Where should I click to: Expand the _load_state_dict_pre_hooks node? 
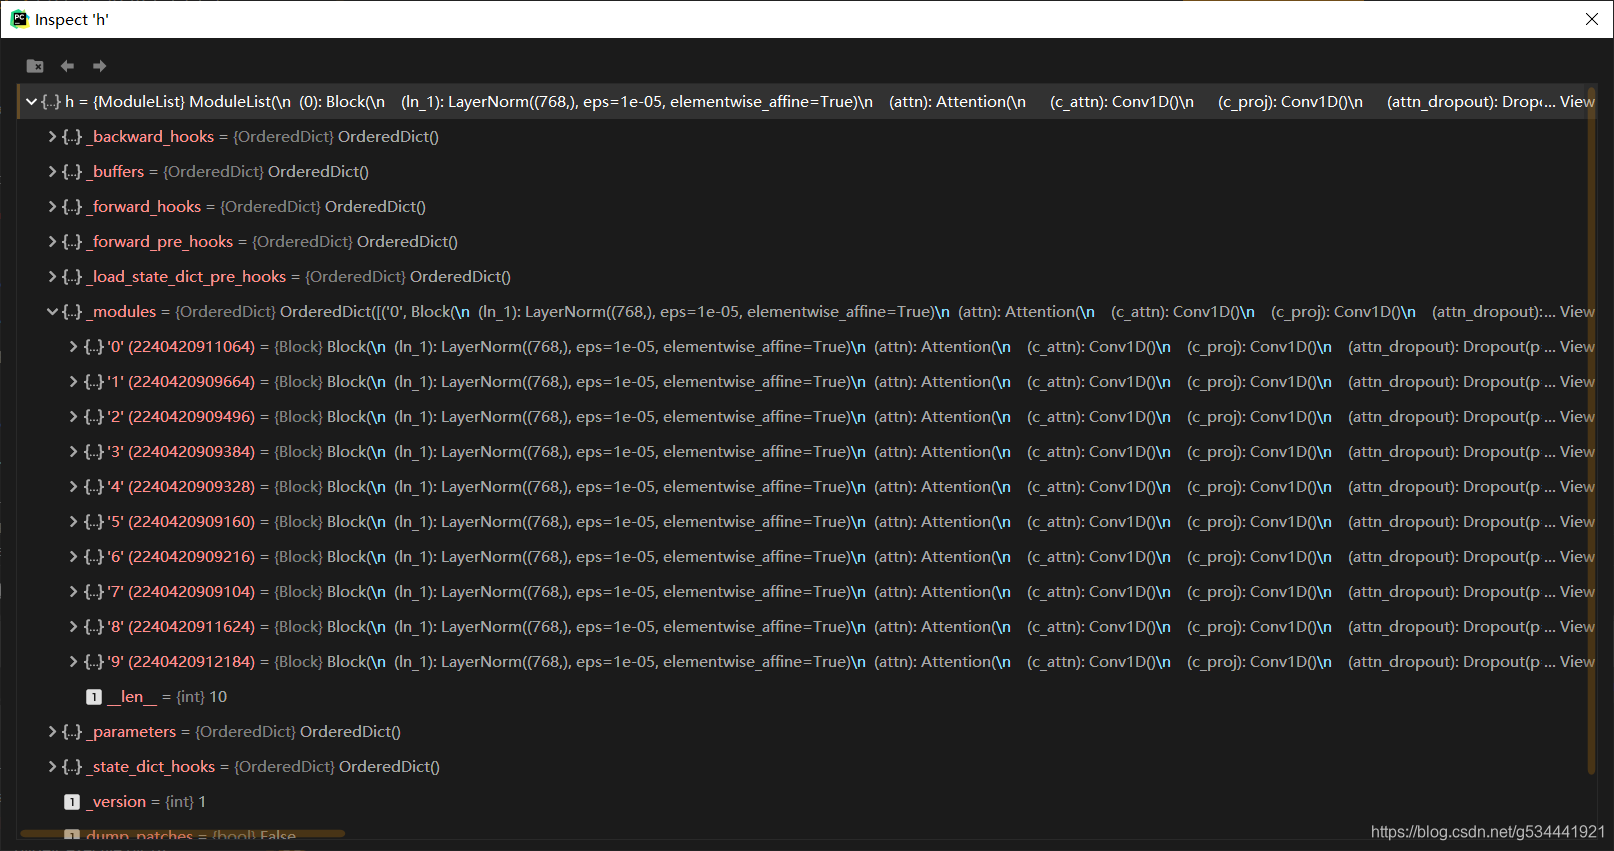[52, 277]
